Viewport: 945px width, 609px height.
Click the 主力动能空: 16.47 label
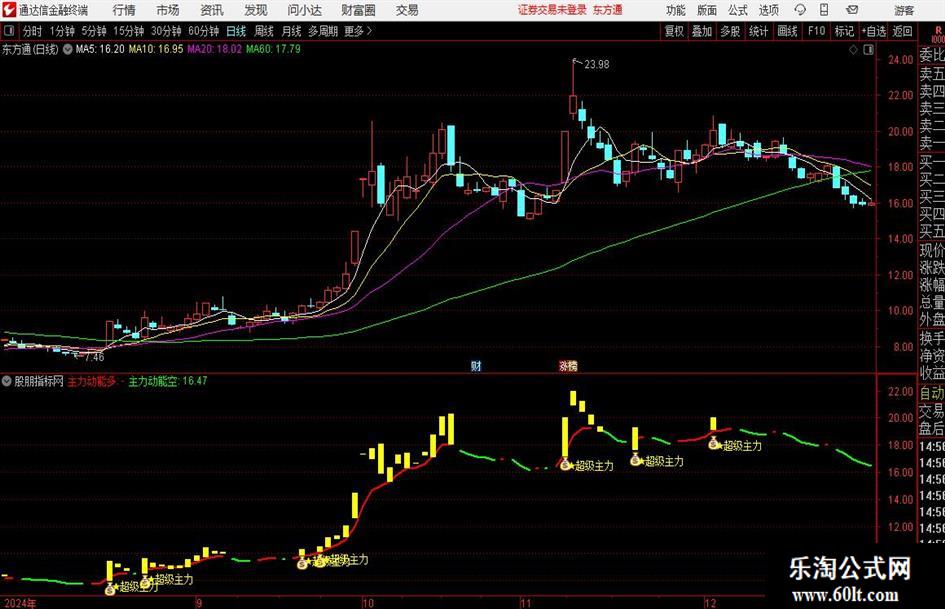click(x=168, y=381)
